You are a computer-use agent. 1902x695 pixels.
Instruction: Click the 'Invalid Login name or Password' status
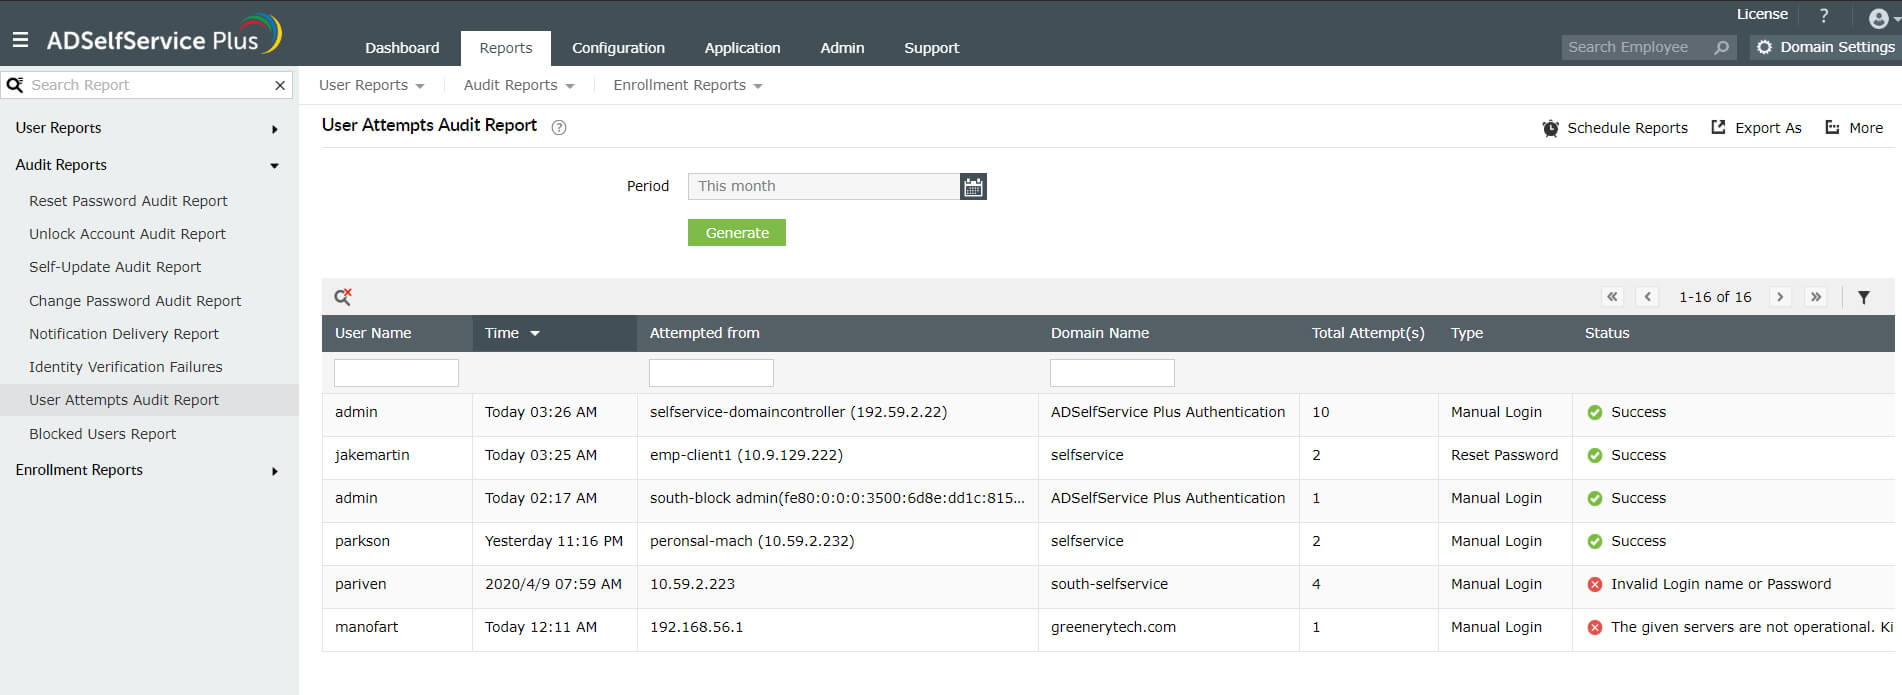1721,584
